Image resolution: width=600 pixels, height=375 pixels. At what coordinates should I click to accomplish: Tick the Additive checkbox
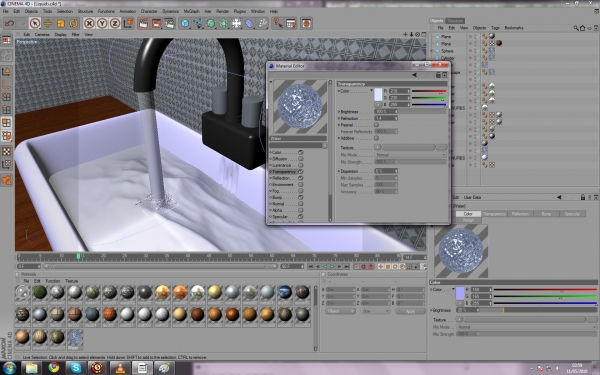click(x=377, y=138)
